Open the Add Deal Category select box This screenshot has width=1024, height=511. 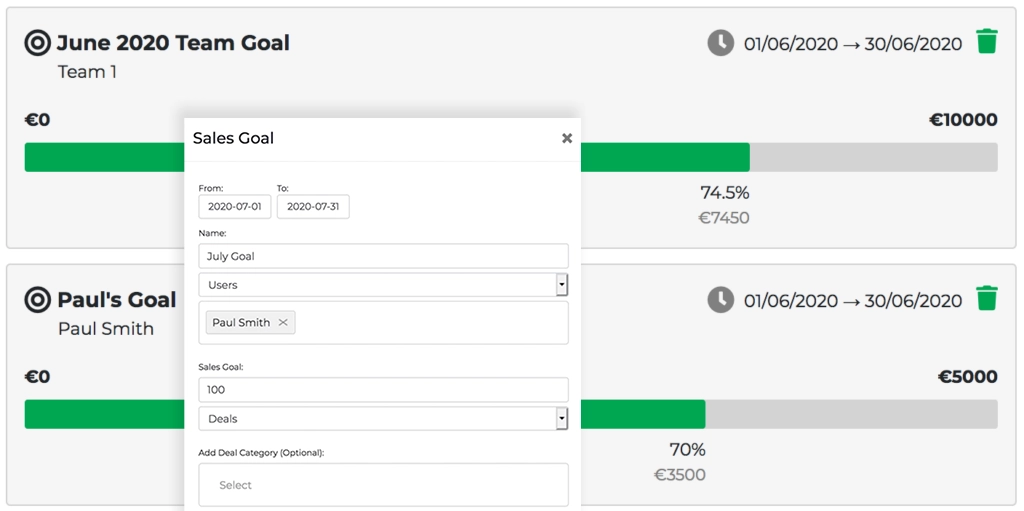click(x=383, y=485)
